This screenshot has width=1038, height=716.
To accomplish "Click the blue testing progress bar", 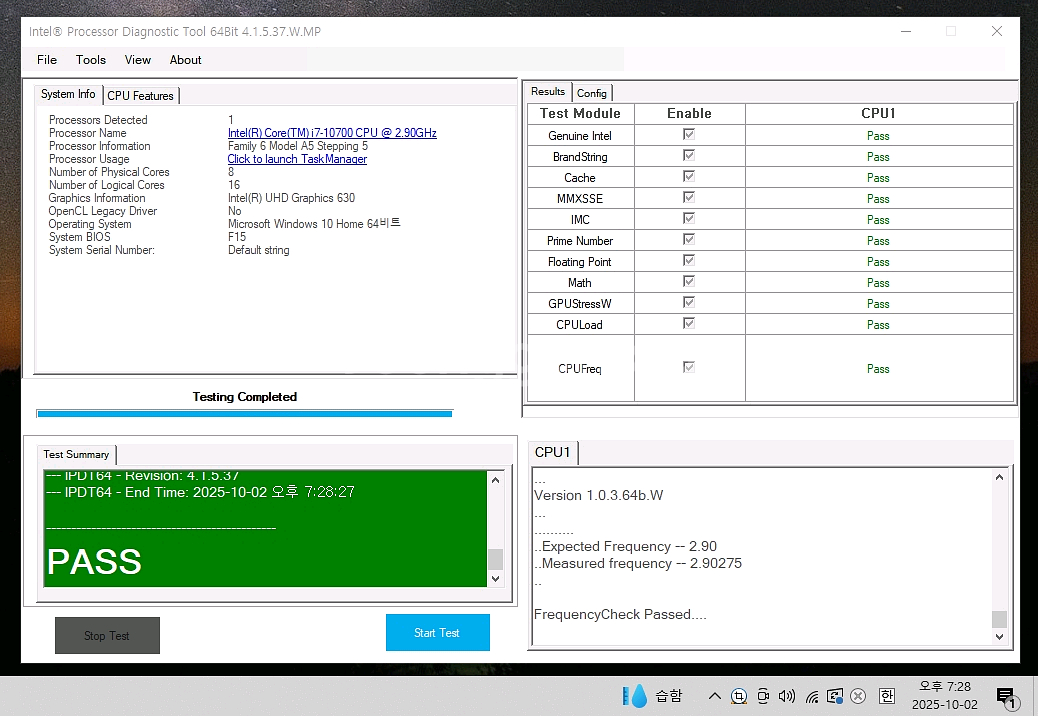I will 244,413.
